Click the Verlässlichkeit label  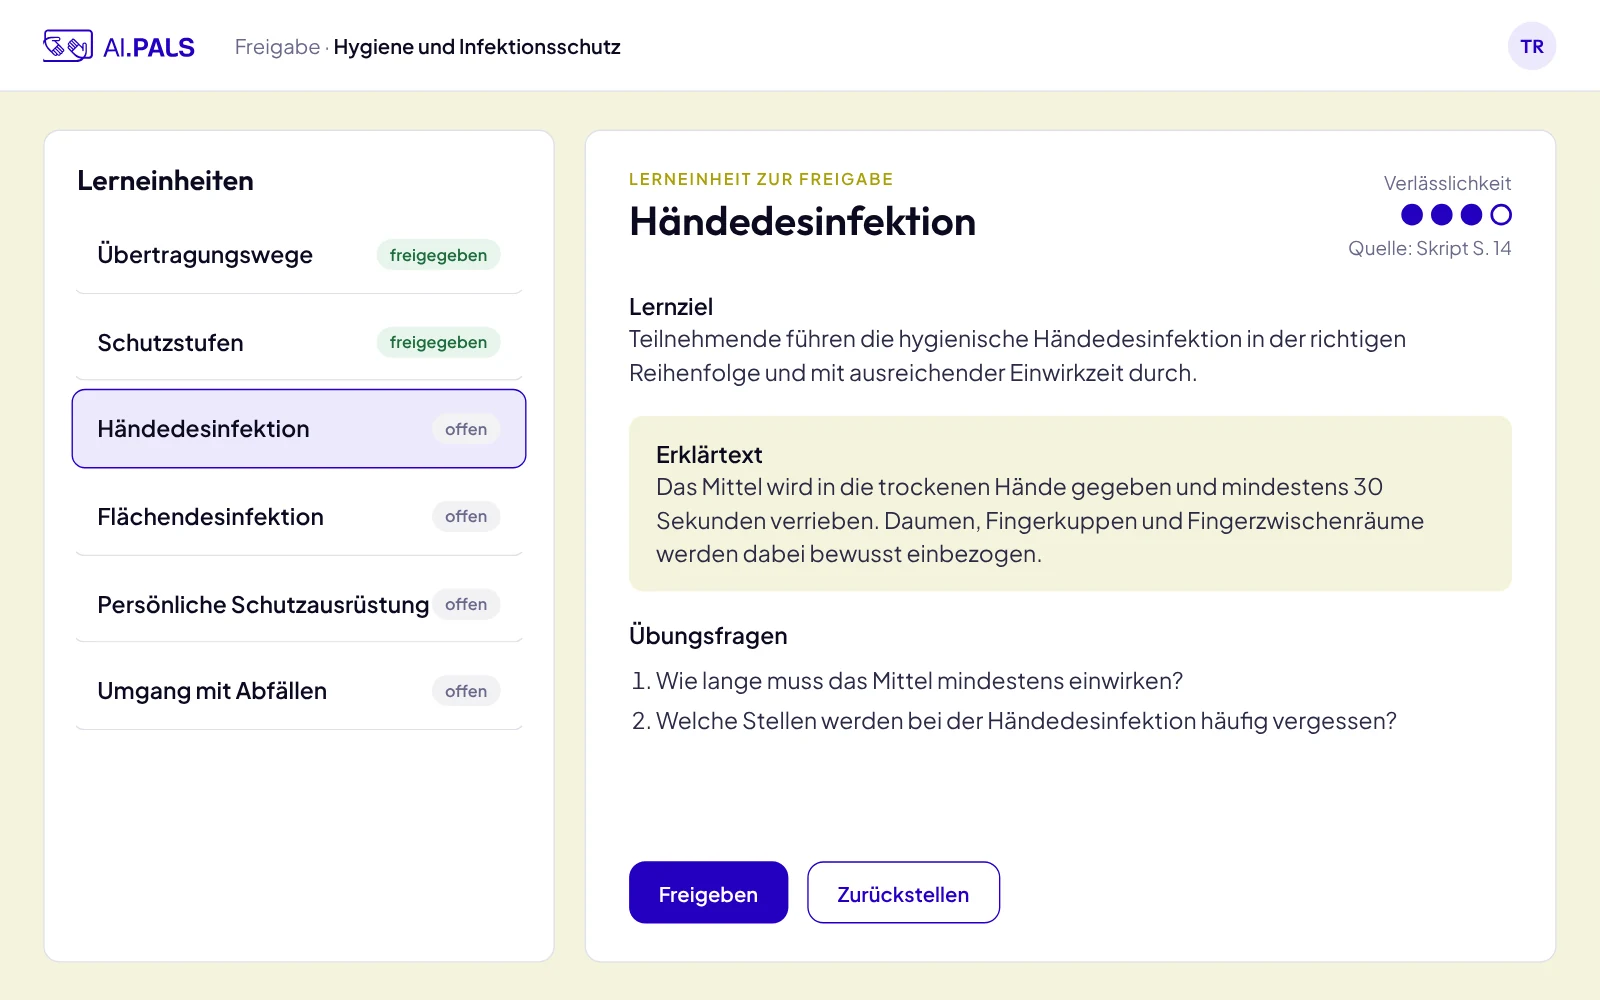(x=1447, y=183)
